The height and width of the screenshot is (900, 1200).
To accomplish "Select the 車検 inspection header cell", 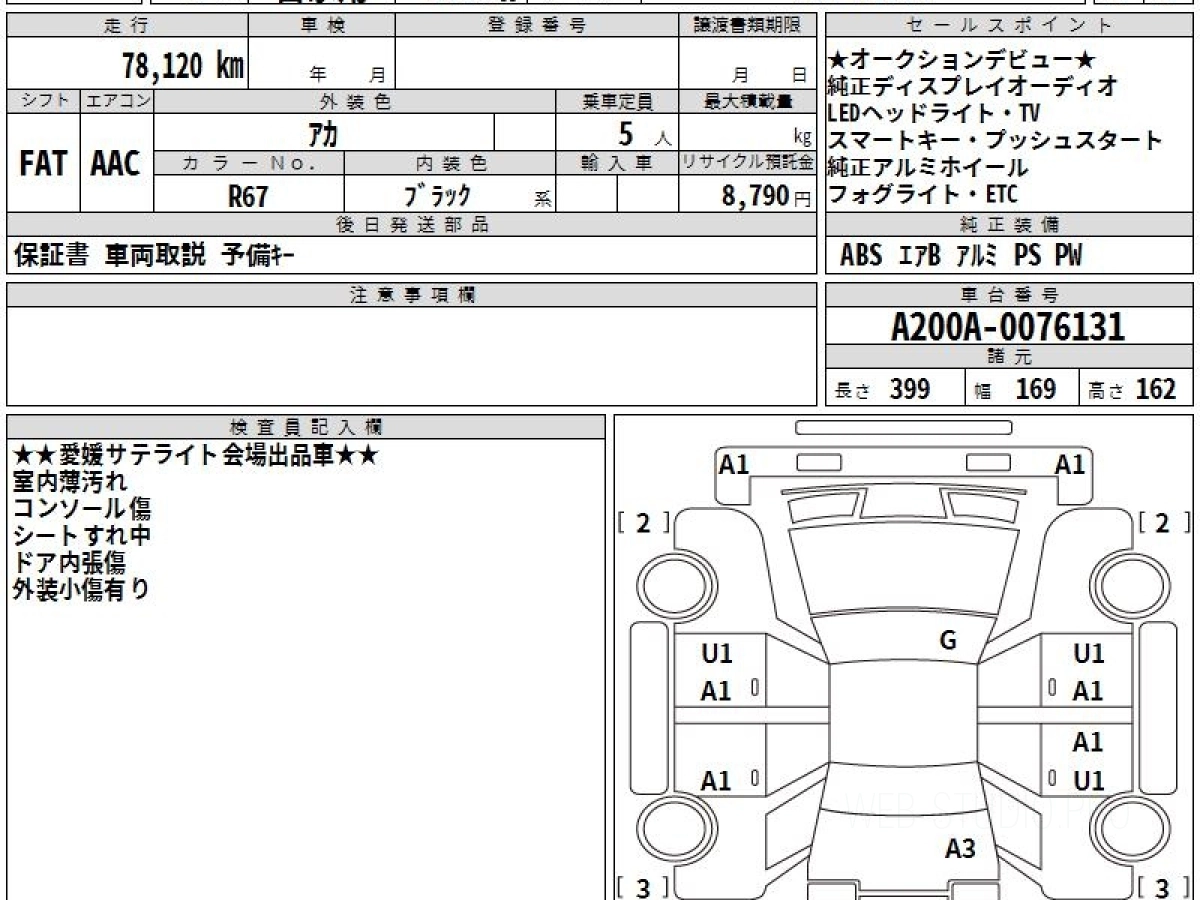I will coord(322,26).
